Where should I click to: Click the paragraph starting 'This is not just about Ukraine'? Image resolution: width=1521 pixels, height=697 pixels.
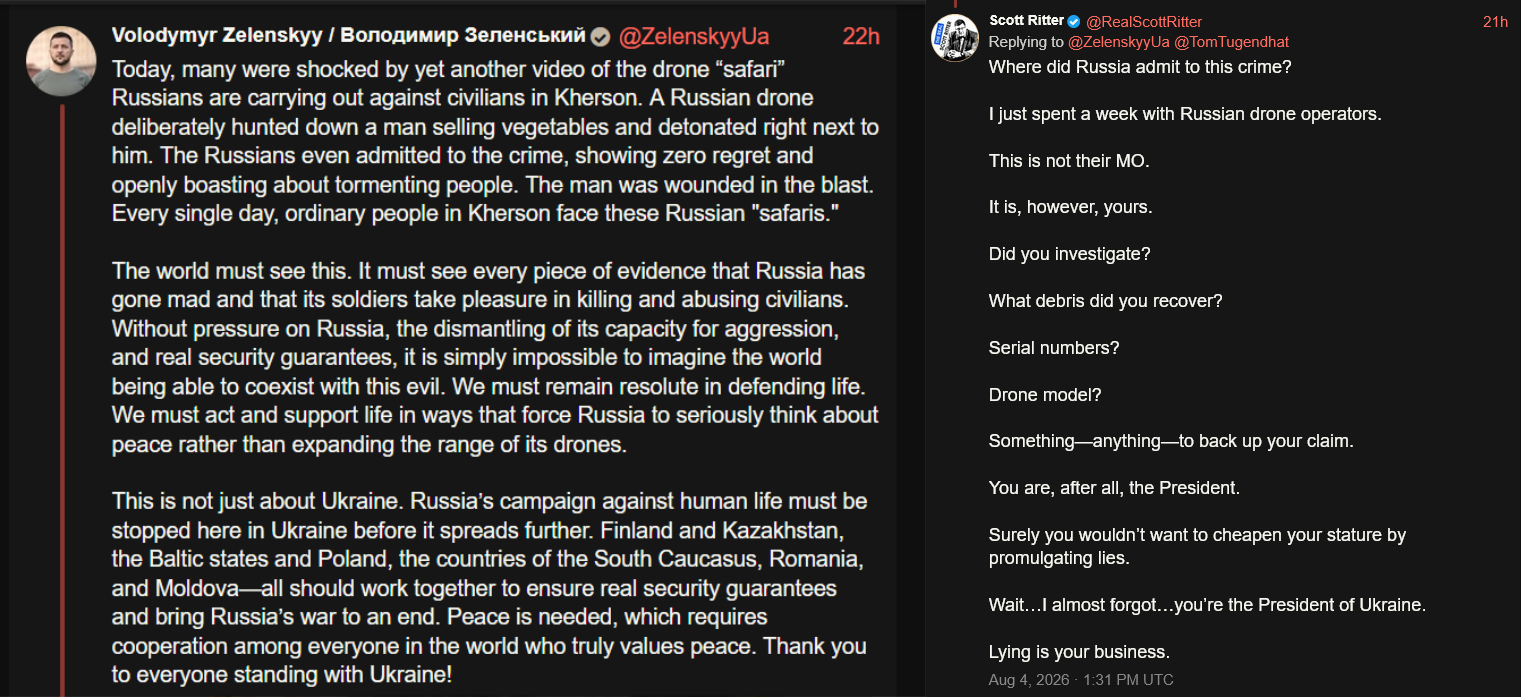pos(490,587)
